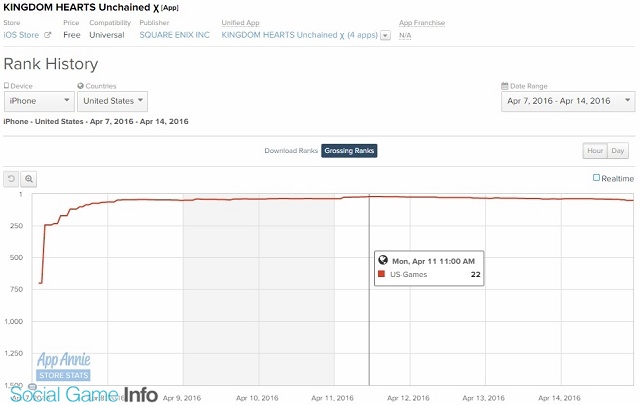Viewport: 640px width, 405px height.
Task: Switch to the Download Ranks tab
Action: (290, 151)
